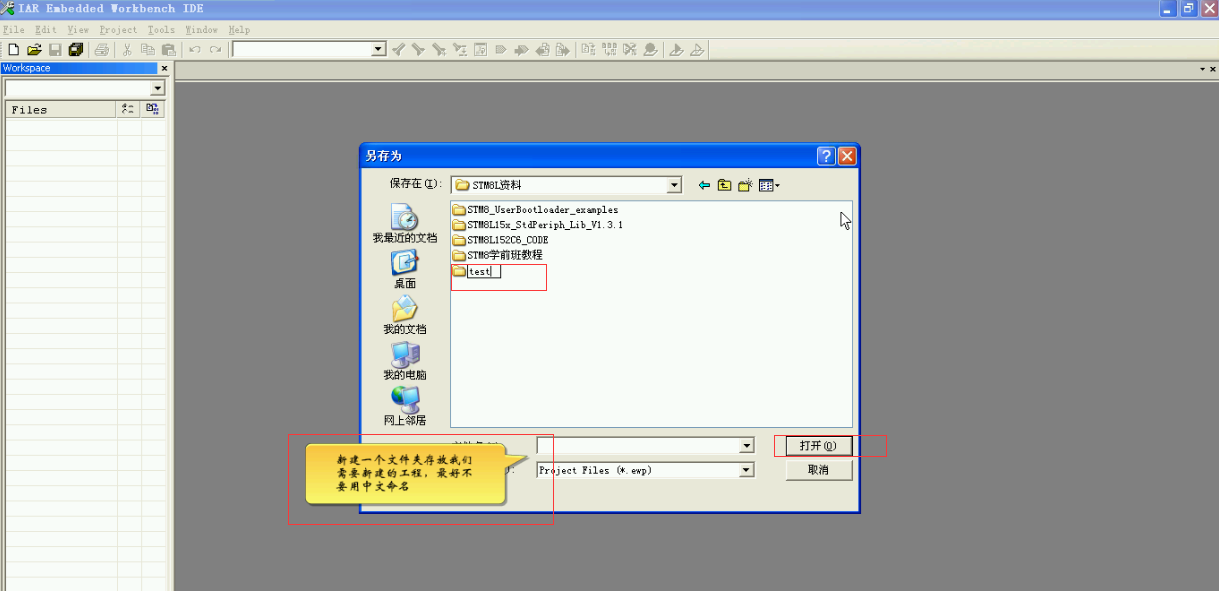Open the Window menu
This screenshot has width=1219, height=591.
pyautogui.click(x=201, y=30)
